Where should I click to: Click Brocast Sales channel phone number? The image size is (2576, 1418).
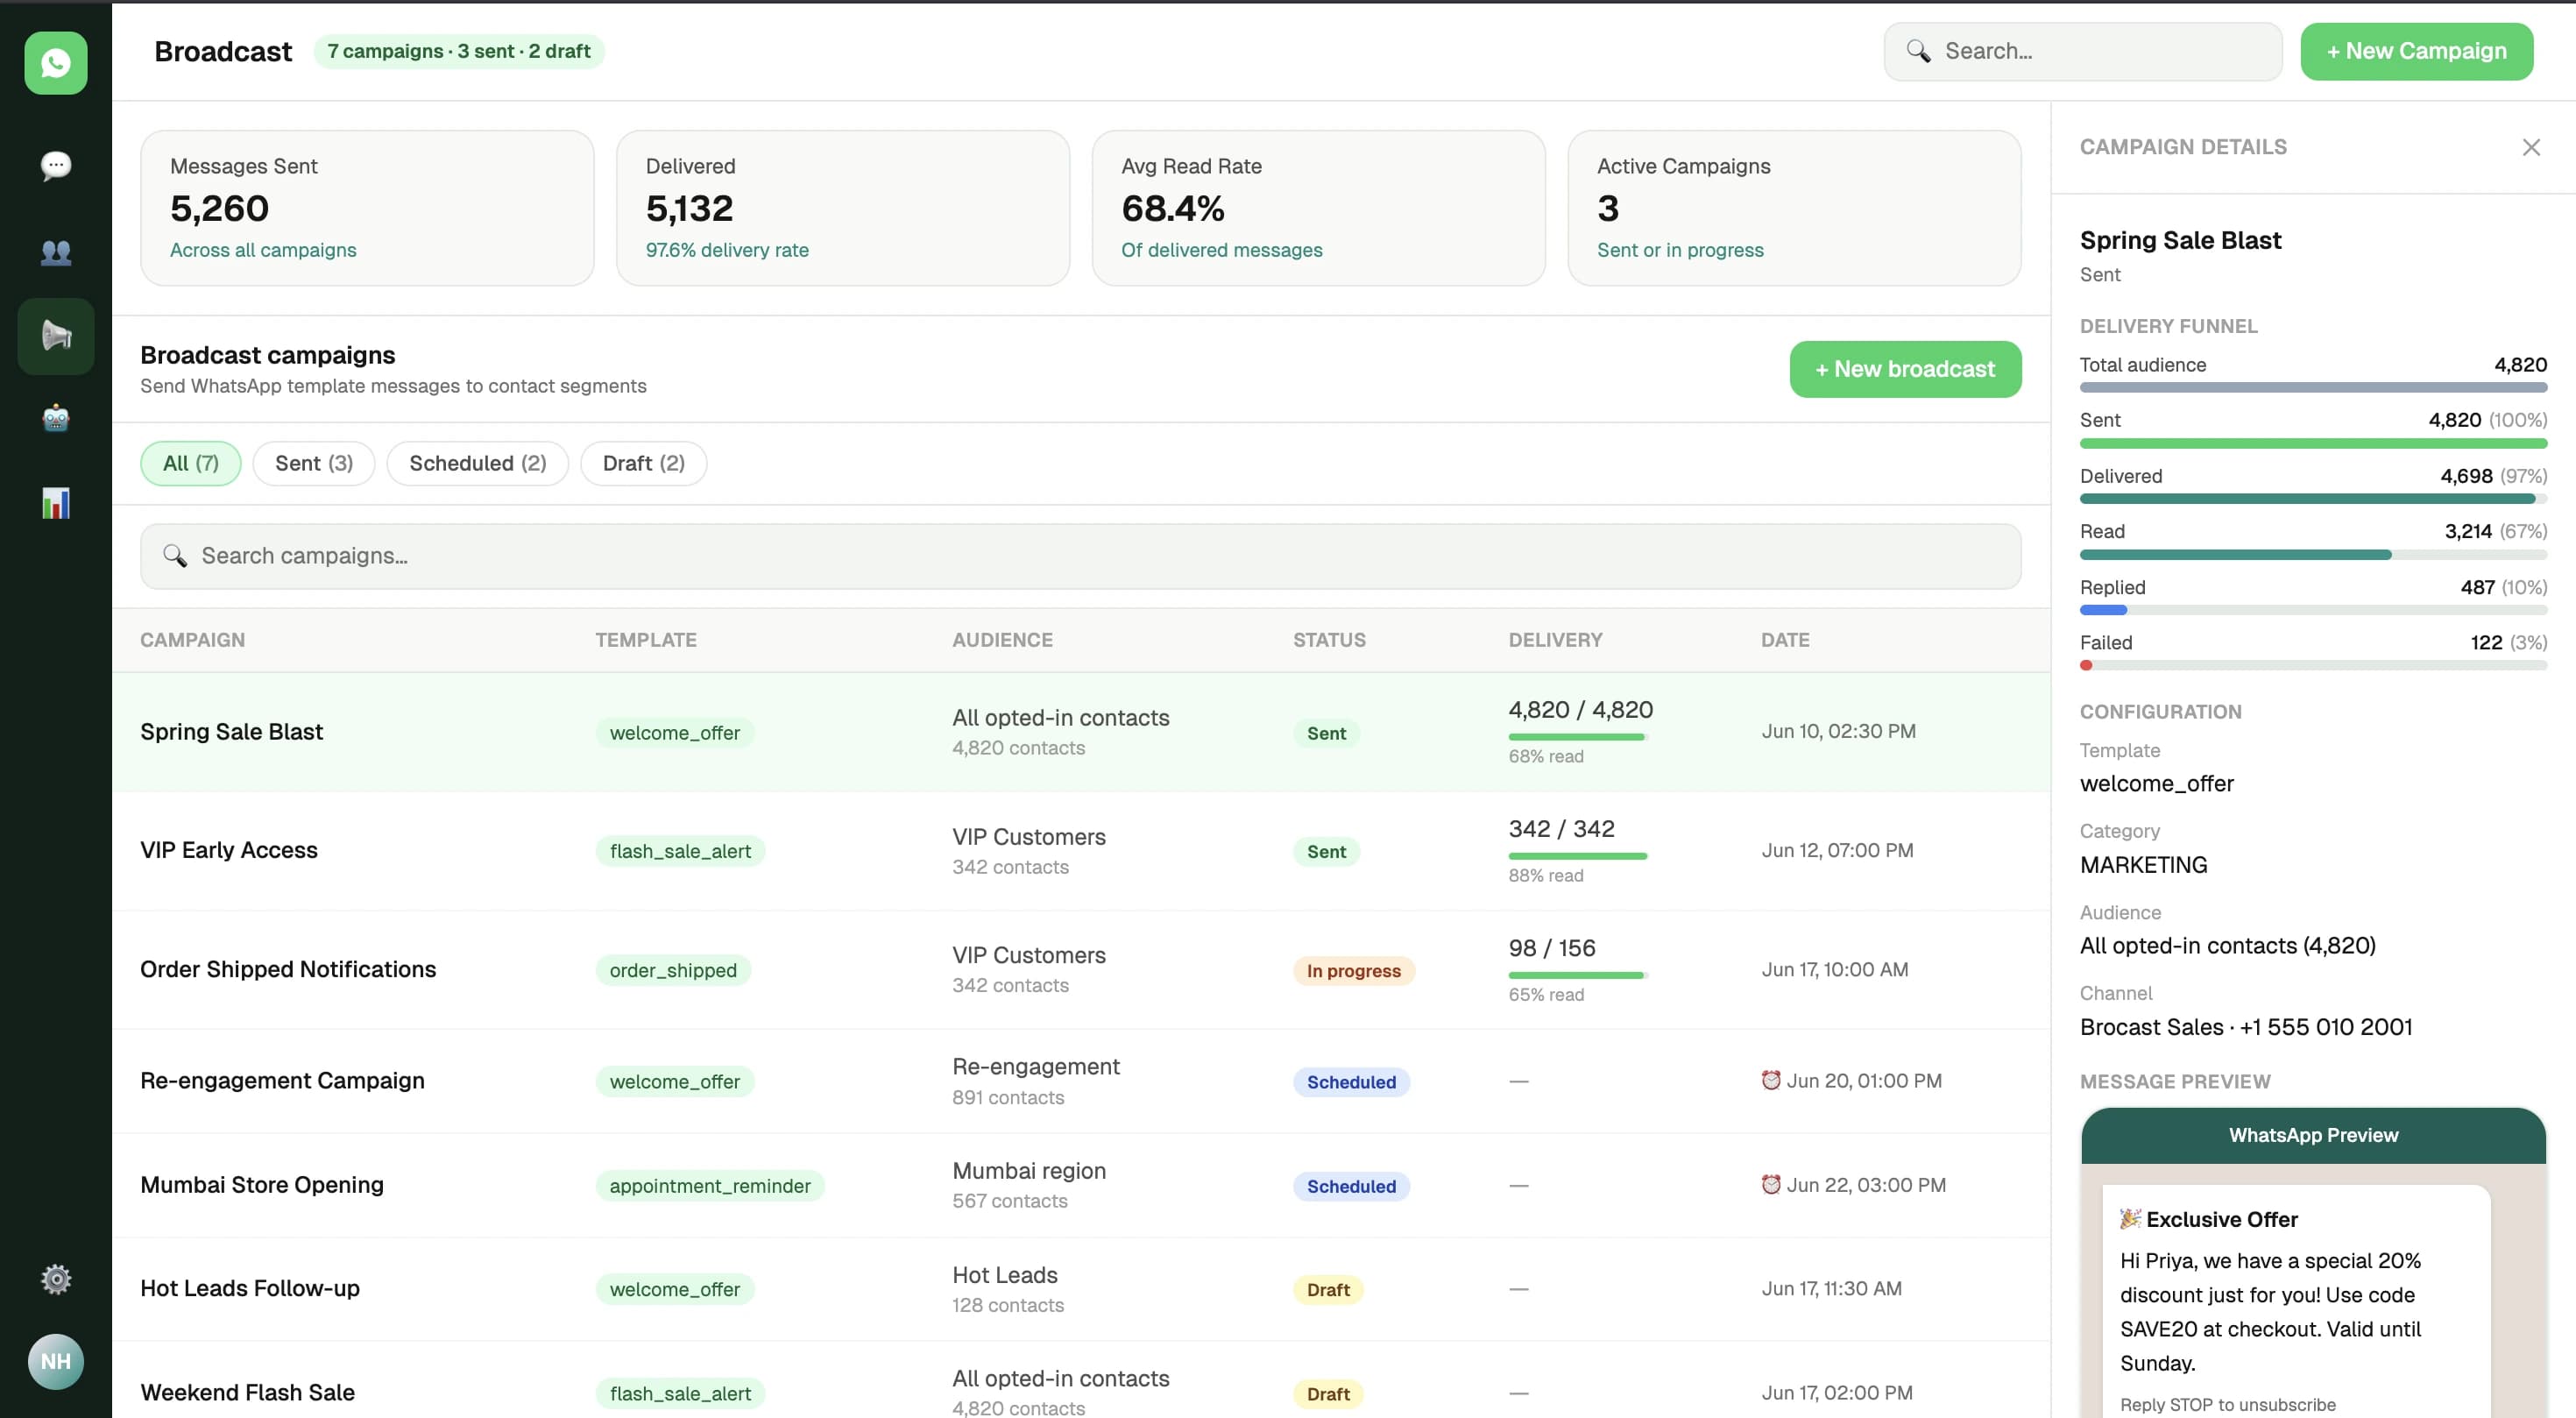[x=2246, y=1027]
